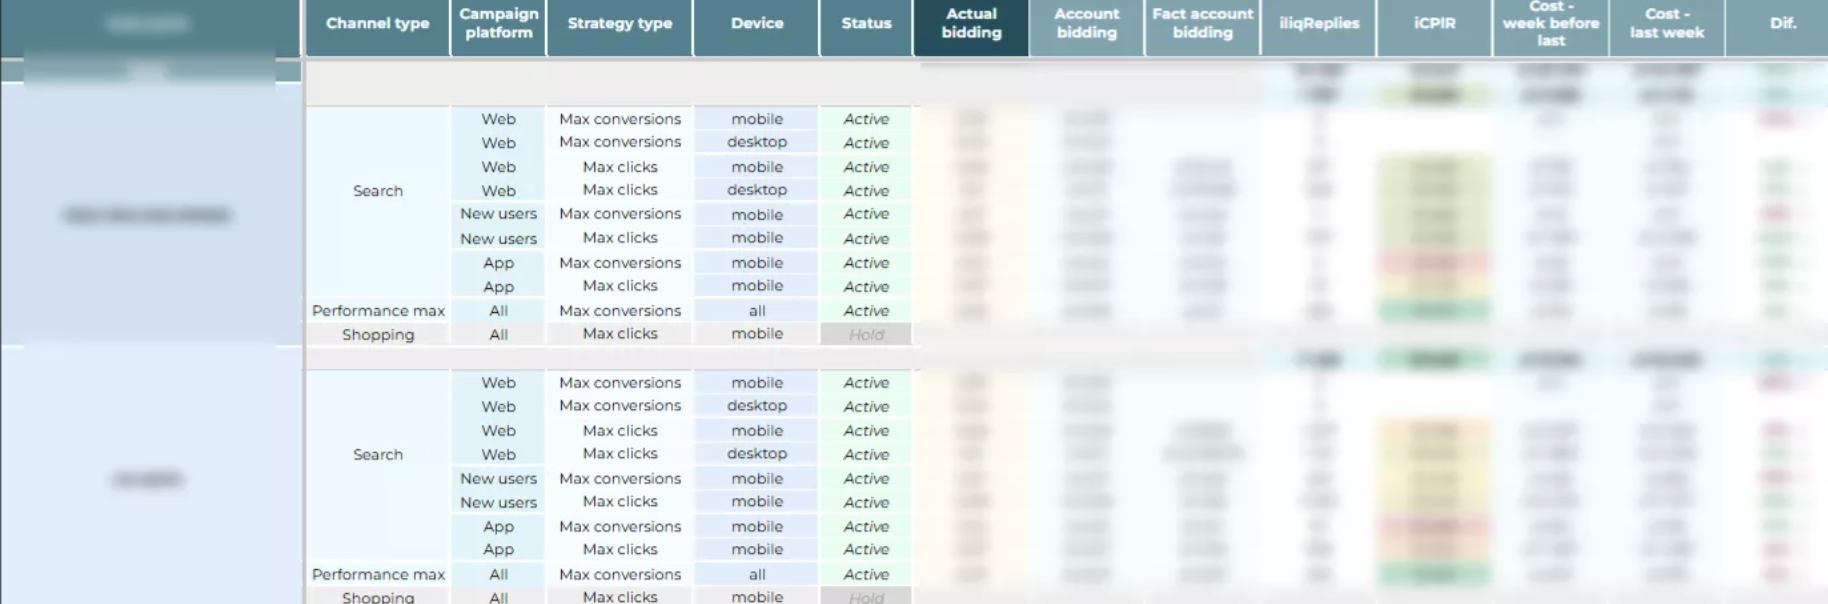Viewport: 1828px width, 604px height.
Task: Select the Fact account bidding header
Action: coord(1202,24)
